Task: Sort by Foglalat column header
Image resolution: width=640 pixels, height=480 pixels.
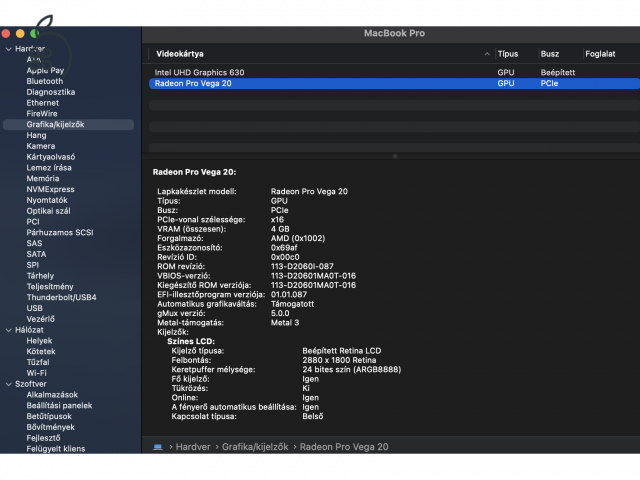Action: 600,54
